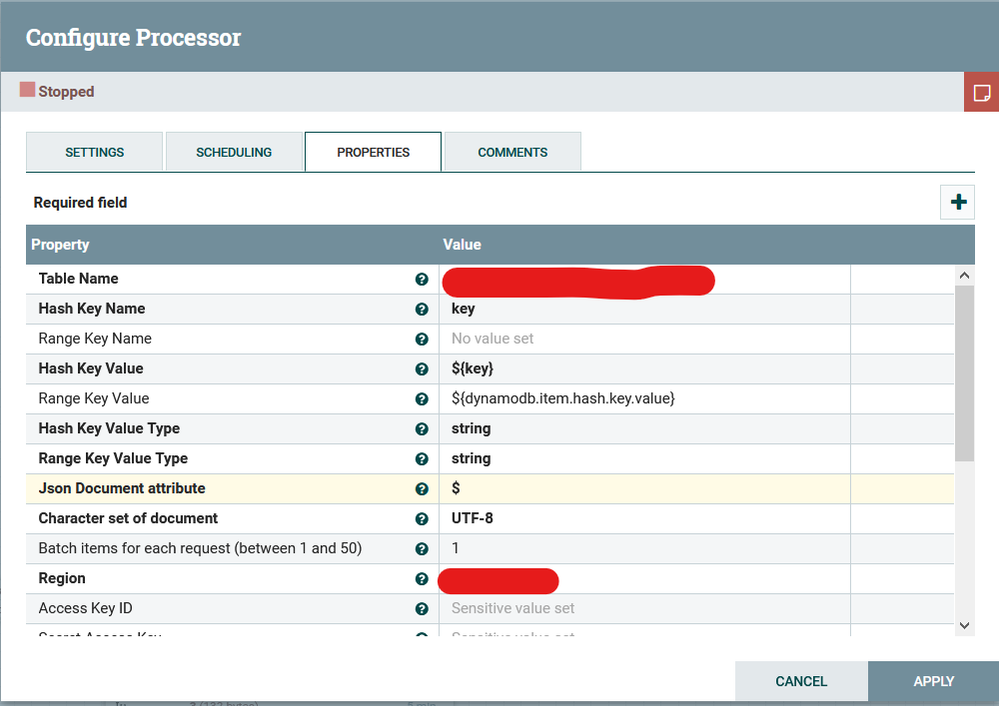Image resolution: width=999 pixels, height=706 pixels.
Task: Click the scrollbar up arrow
Action: click(964, 275)
